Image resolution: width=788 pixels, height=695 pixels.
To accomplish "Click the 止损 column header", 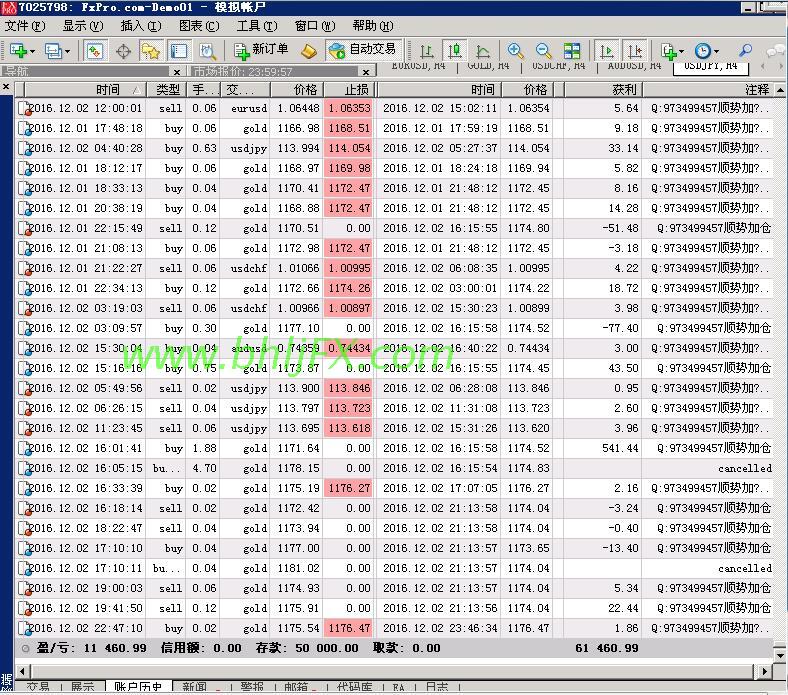I will pos(349,89).
